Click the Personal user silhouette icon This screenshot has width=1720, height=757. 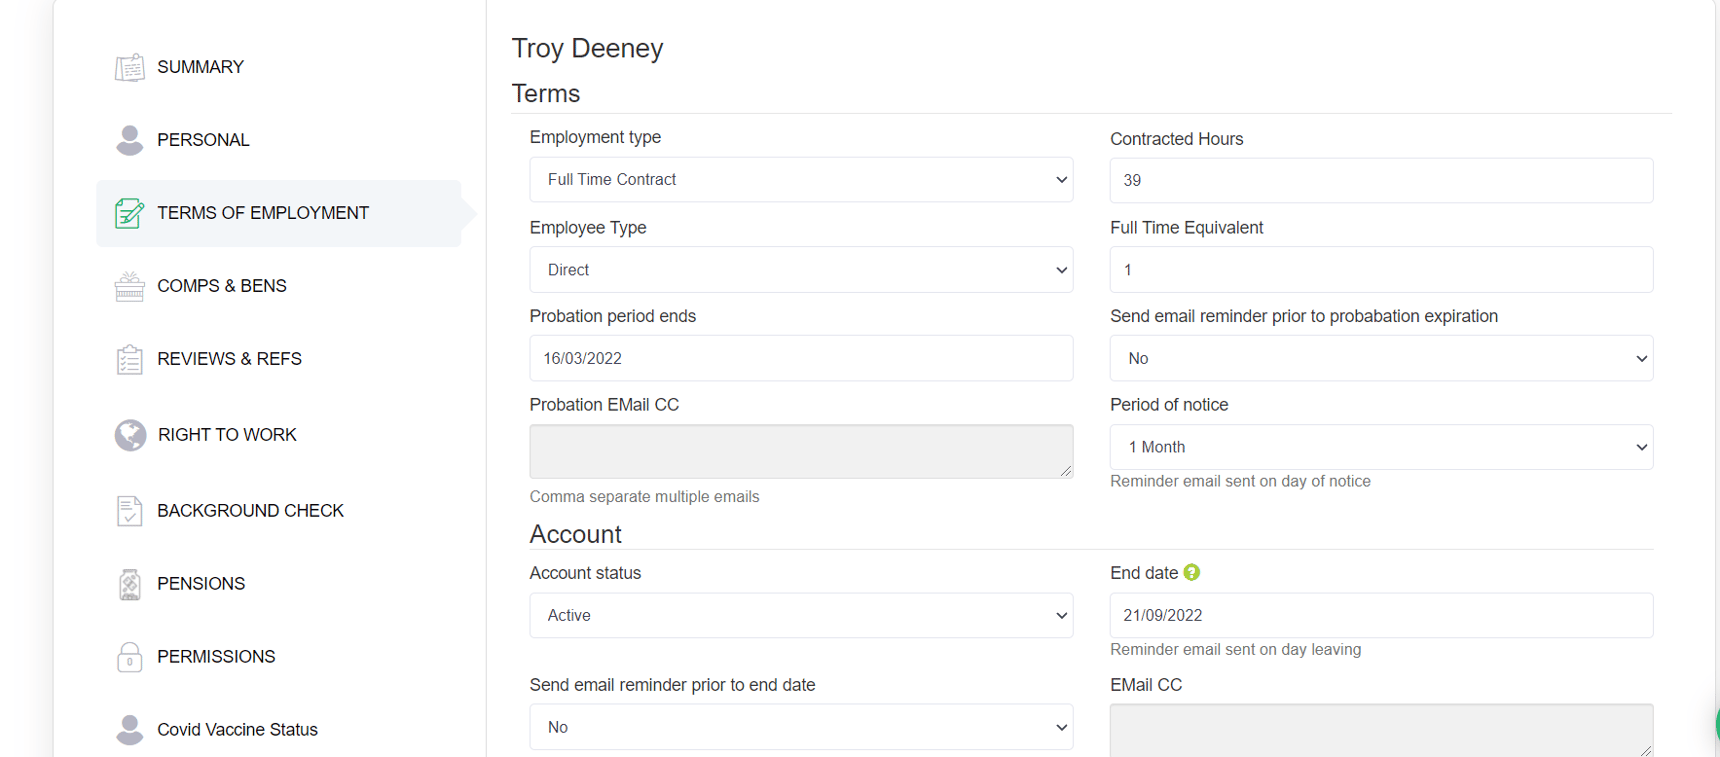click(x=130, y=140)
